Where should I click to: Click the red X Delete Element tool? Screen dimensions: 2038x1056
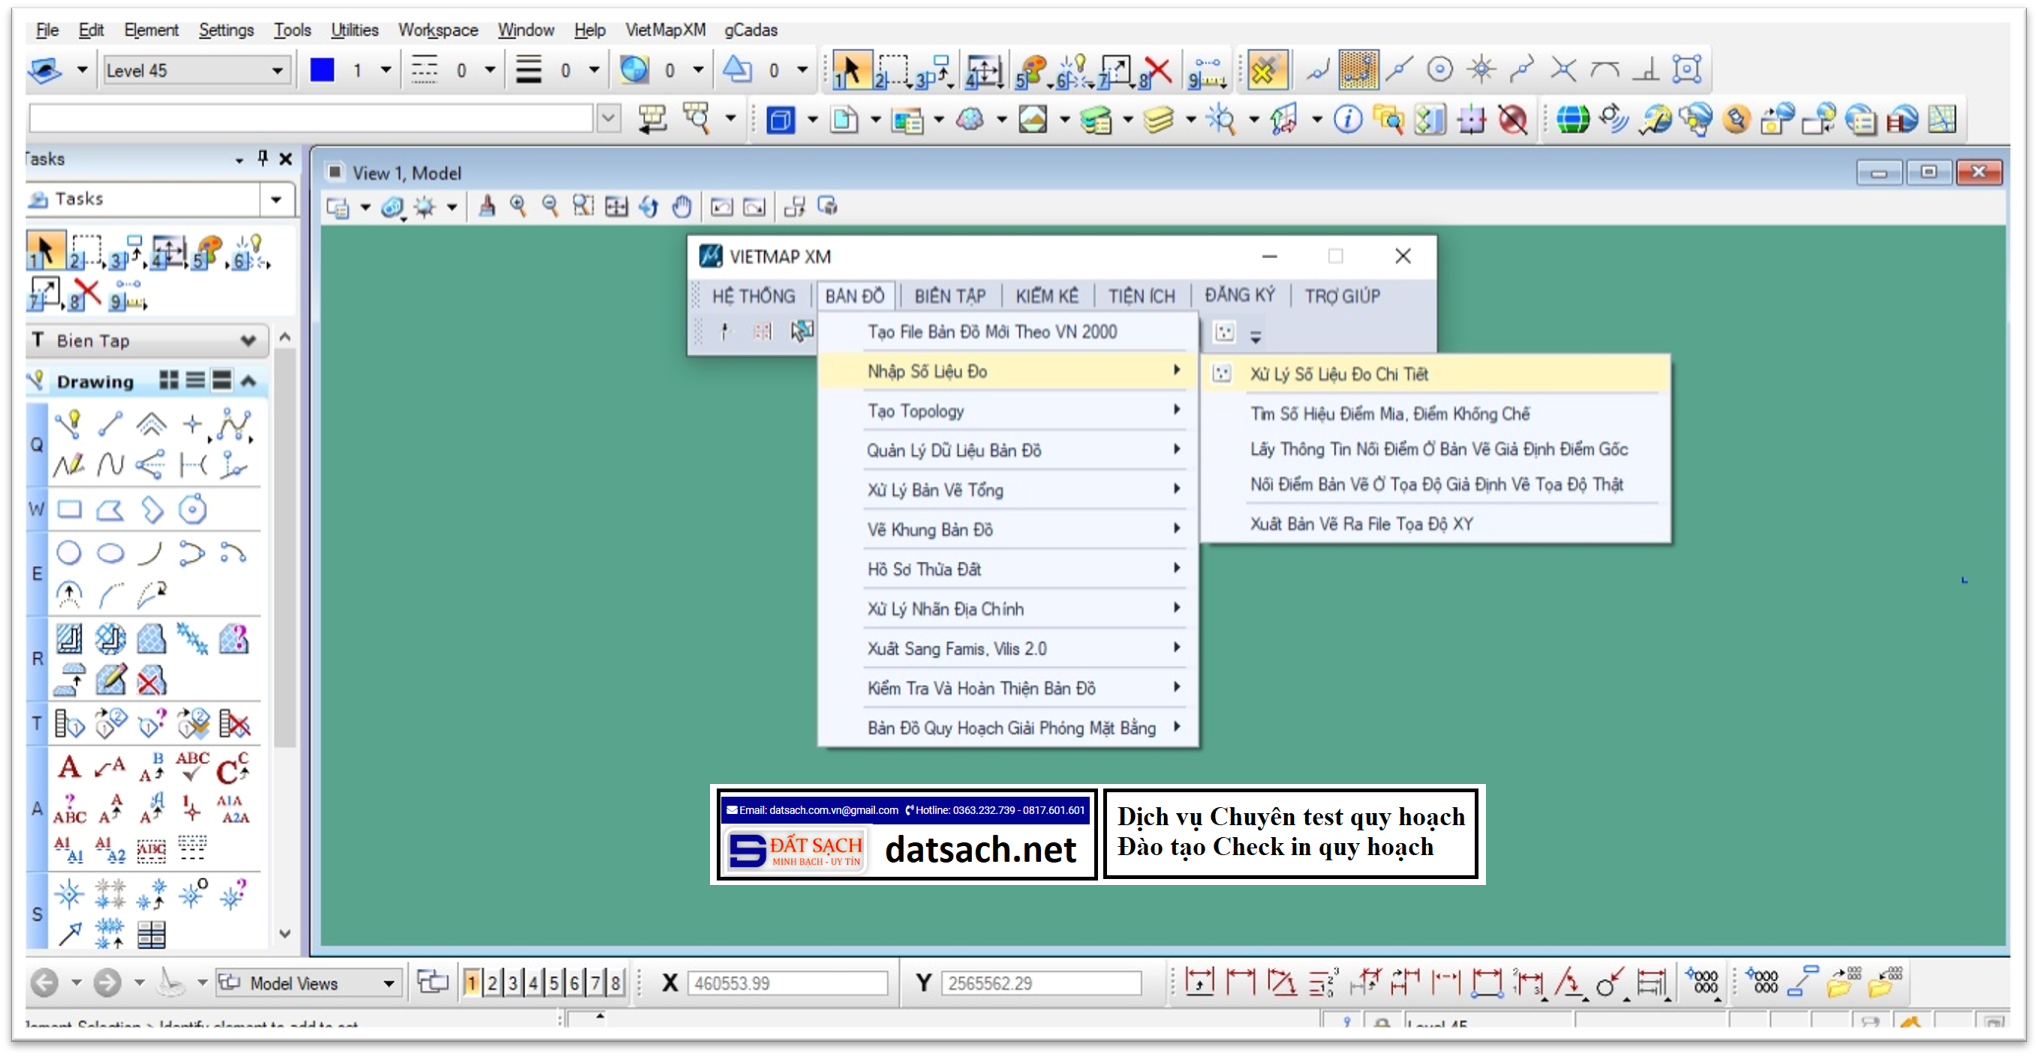[x=1158, y=70]
